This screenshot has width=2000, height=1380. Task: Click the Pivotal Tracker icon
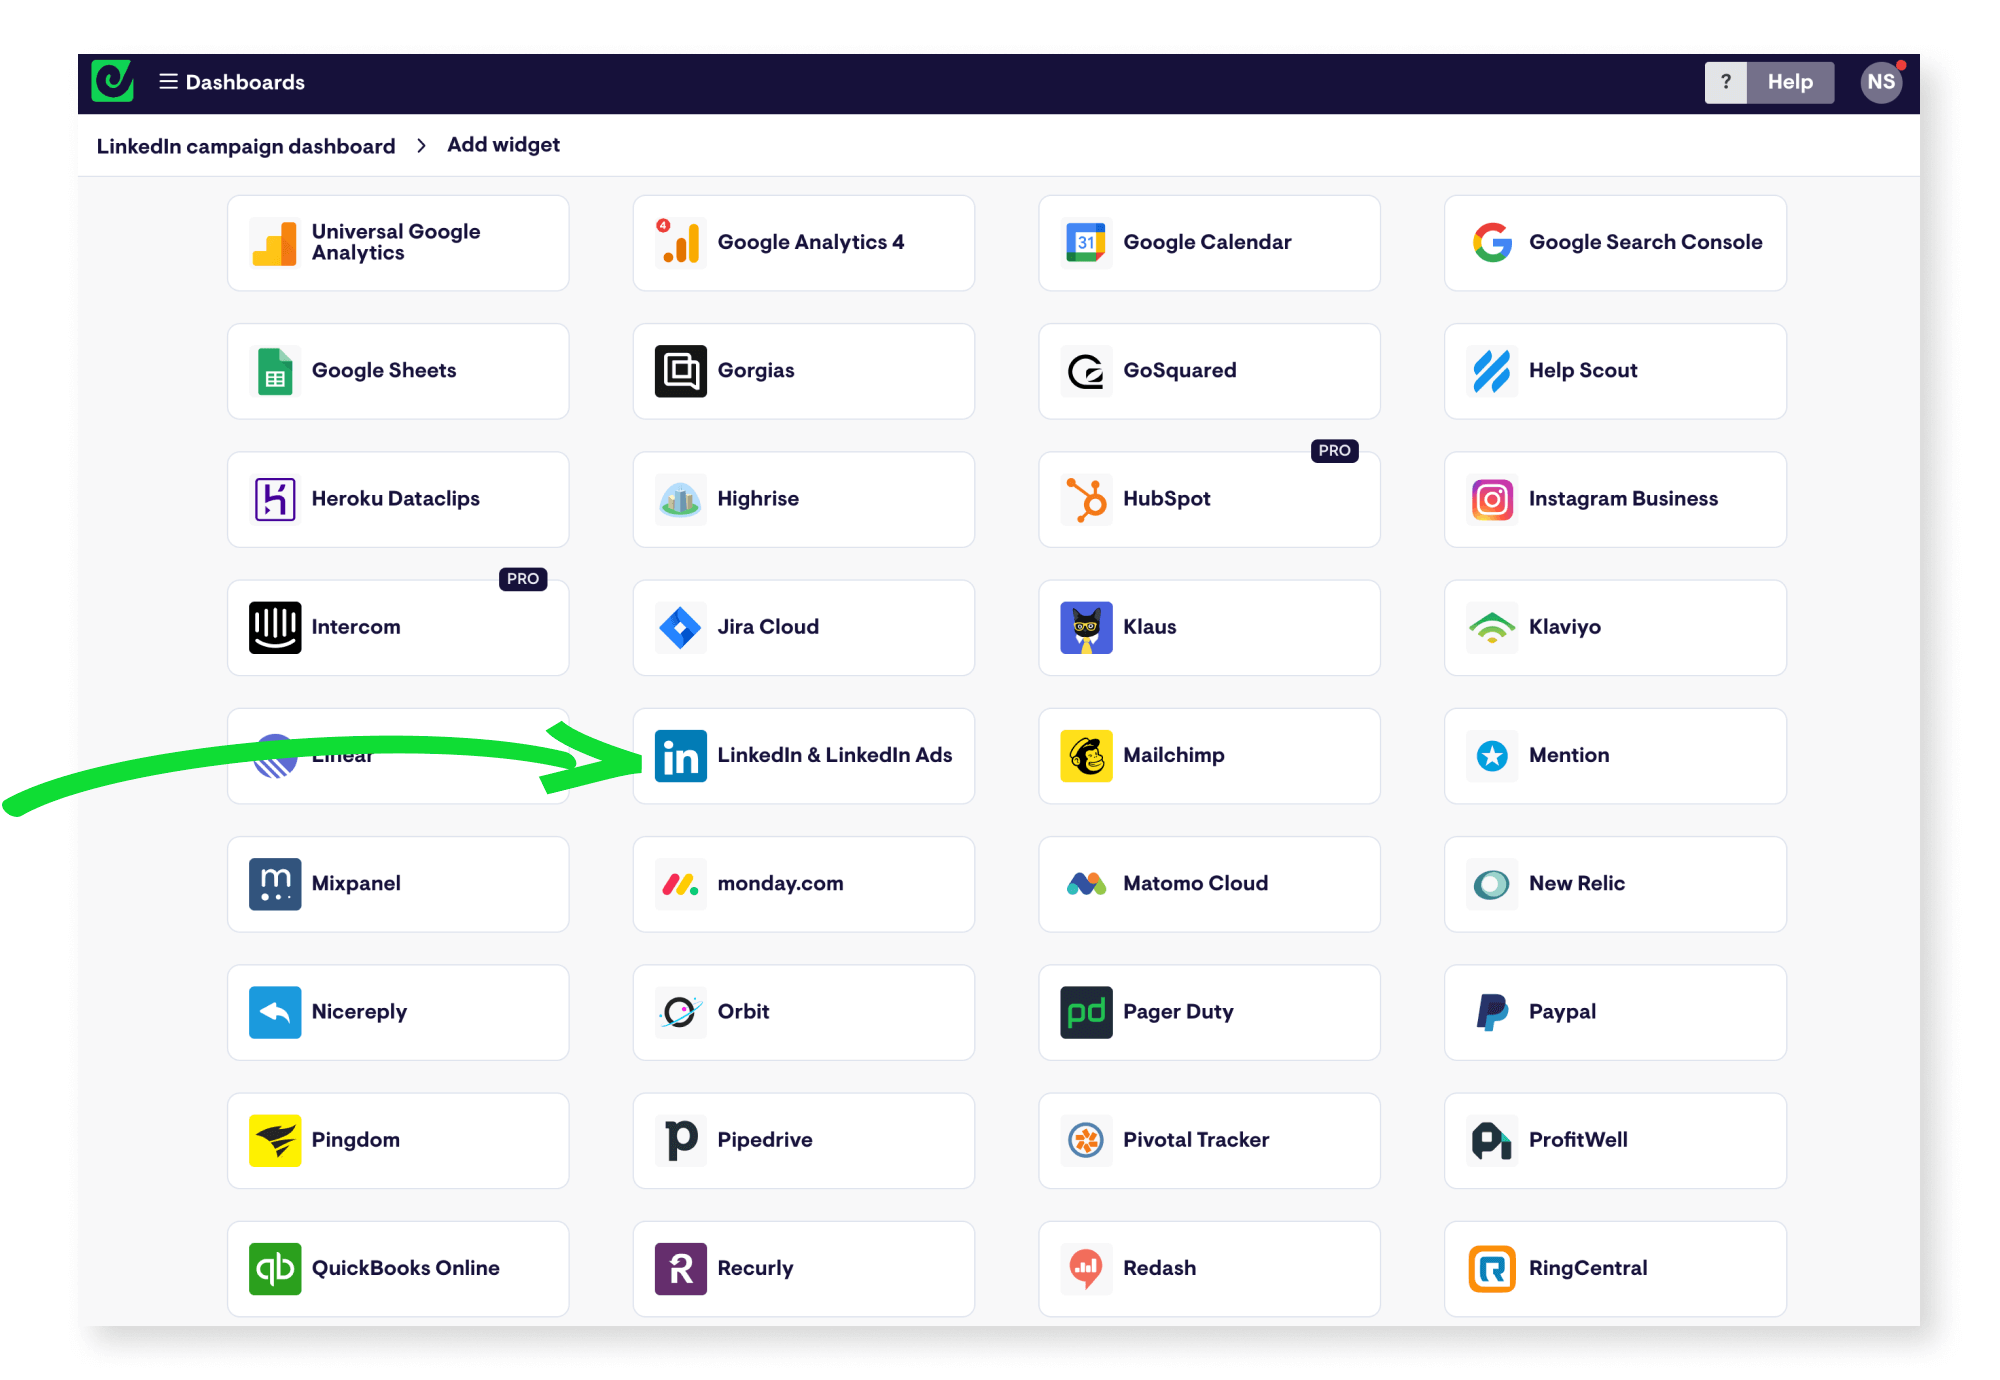[x=1086, y=1140]
